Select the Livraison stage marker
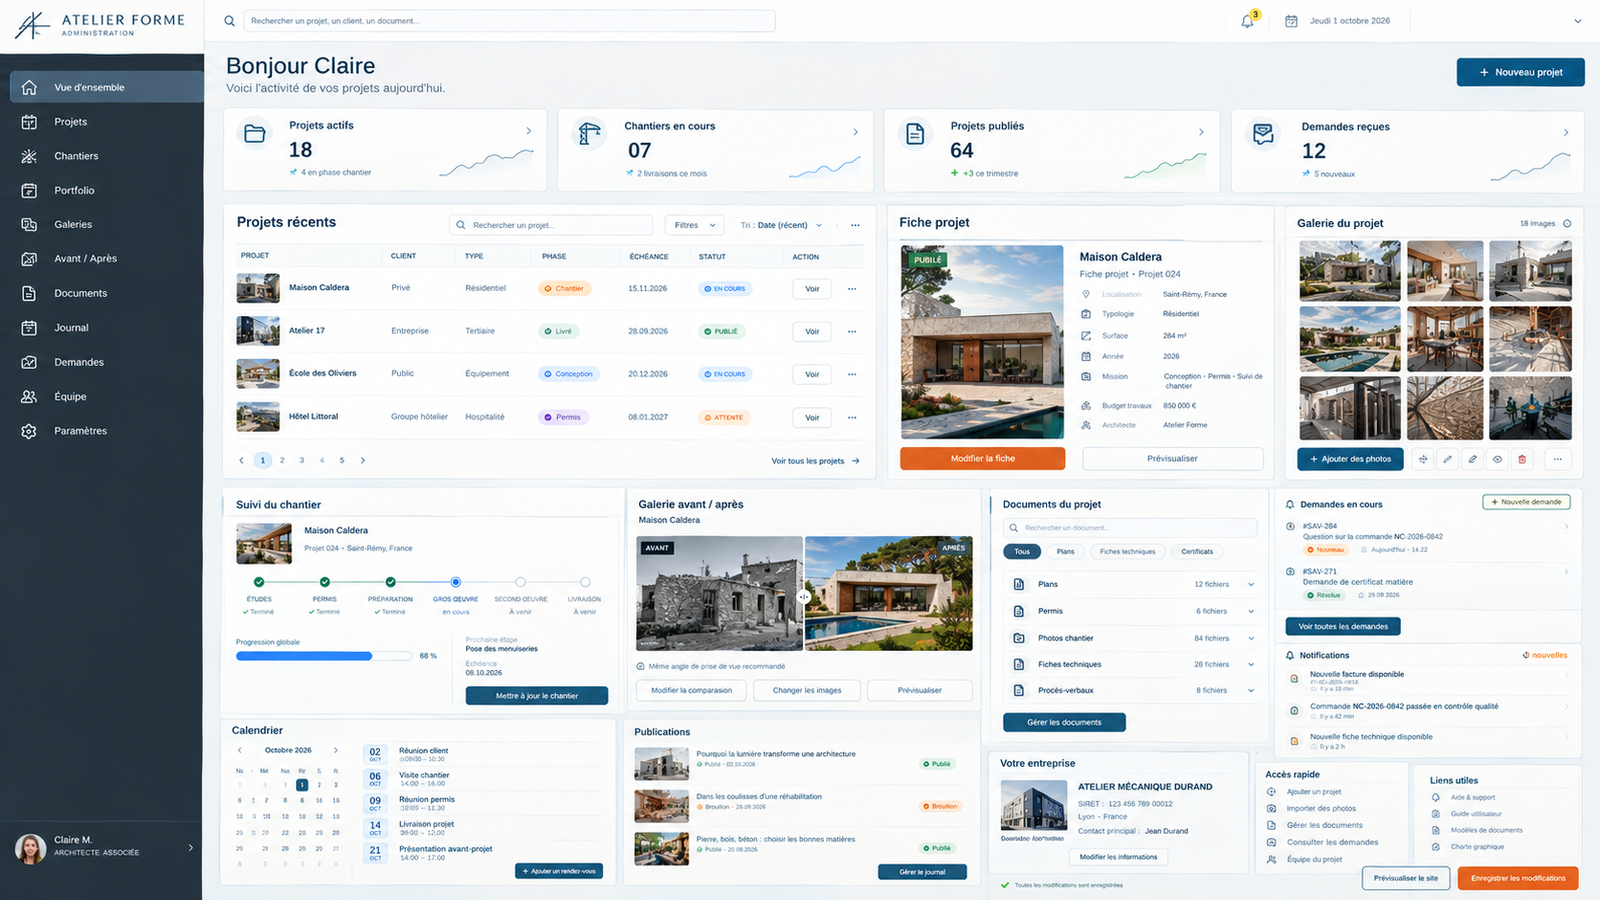This screenshot has height=900, width=1600. point(585,582)
